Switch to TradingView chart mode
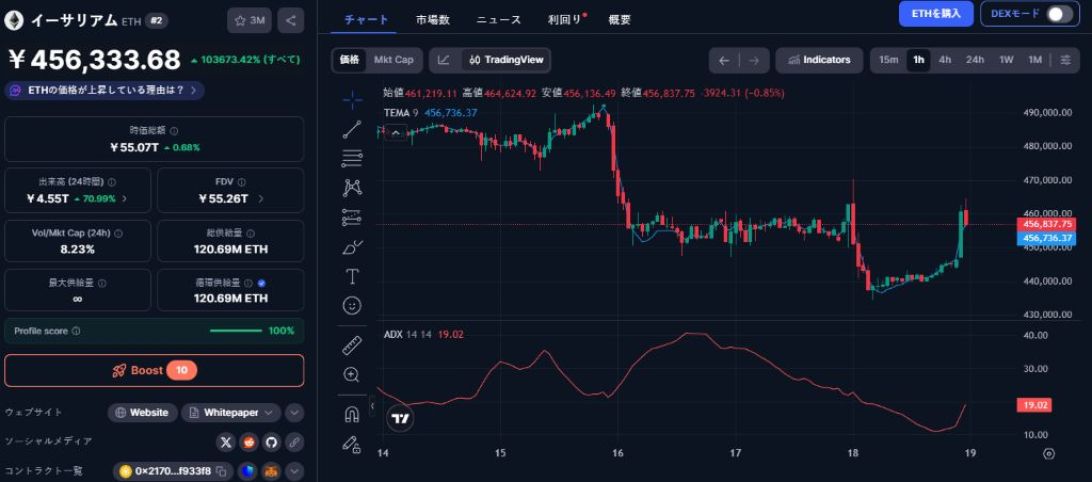1092x482 pixels. (x=506, y=60)
